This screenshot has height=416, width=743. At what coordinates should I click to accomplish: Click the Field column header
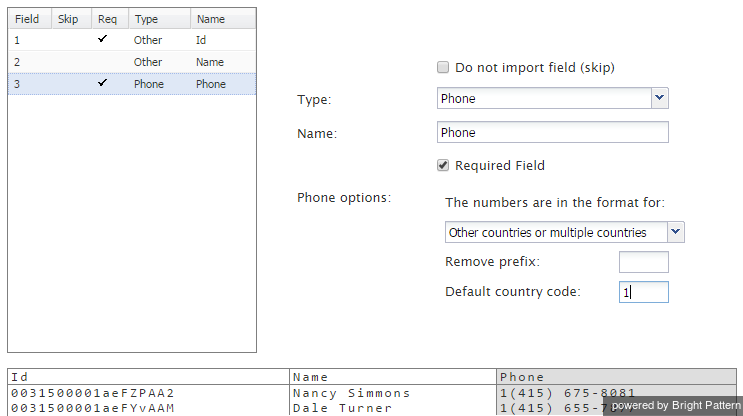[x=30, y=19]
